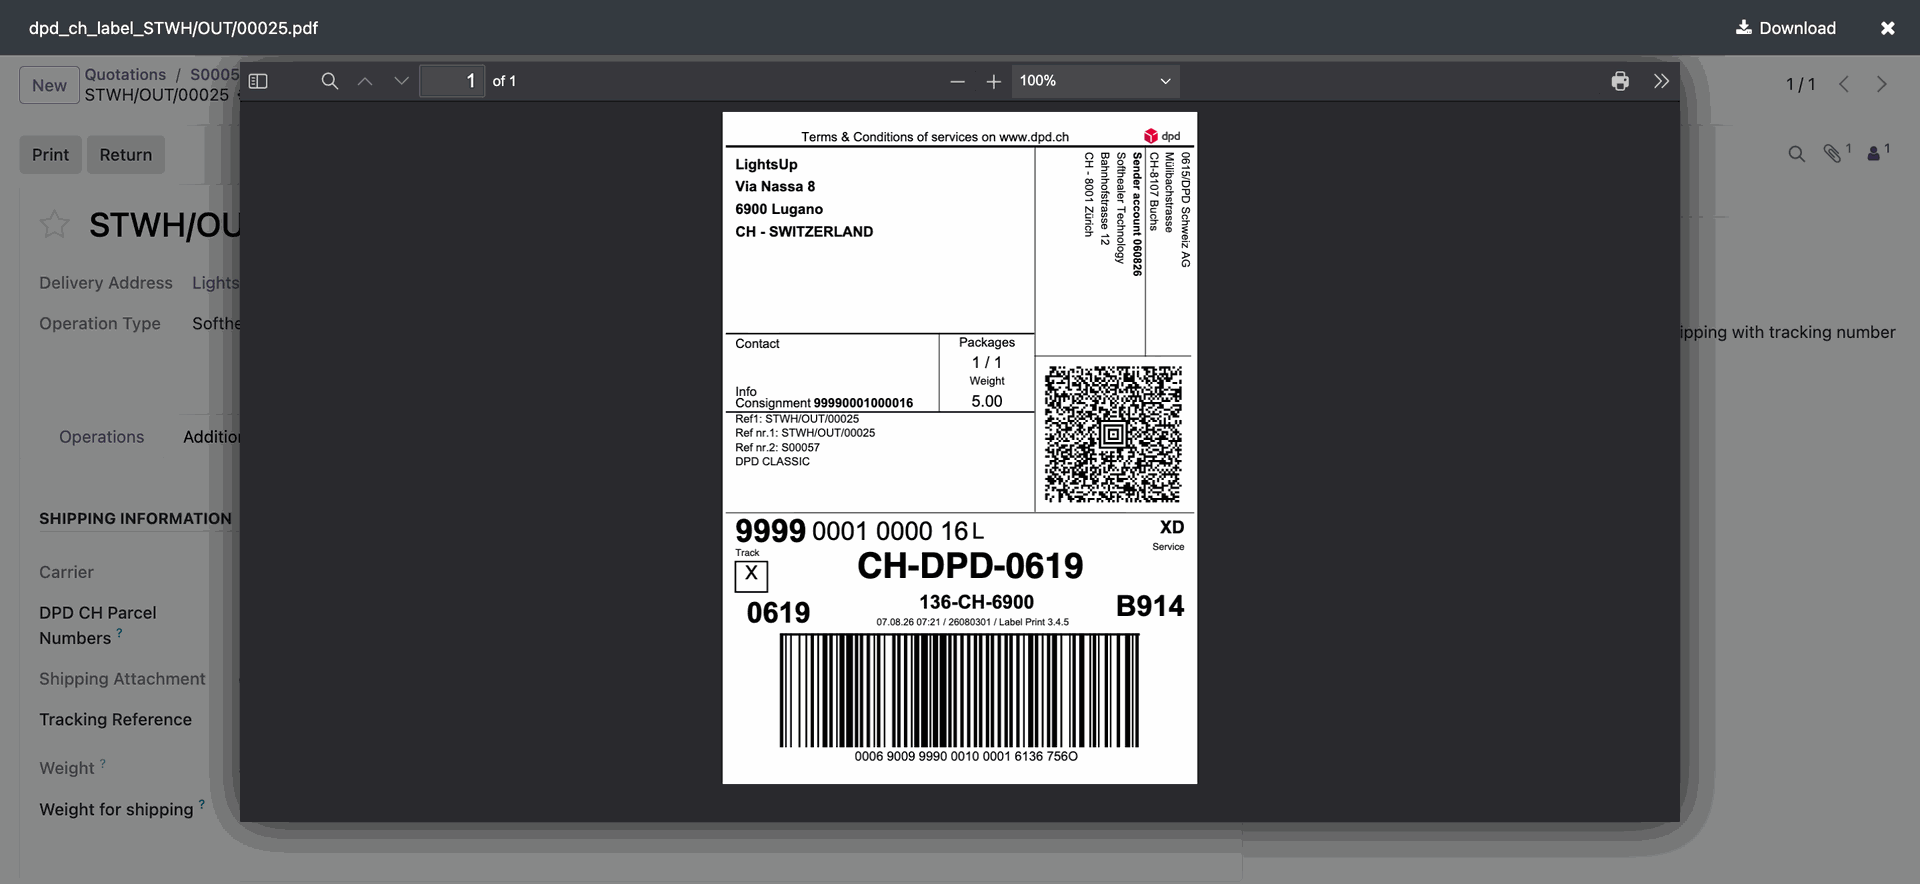Go to next PDF page
This screenshot has width=1920, height=884.
401,81
